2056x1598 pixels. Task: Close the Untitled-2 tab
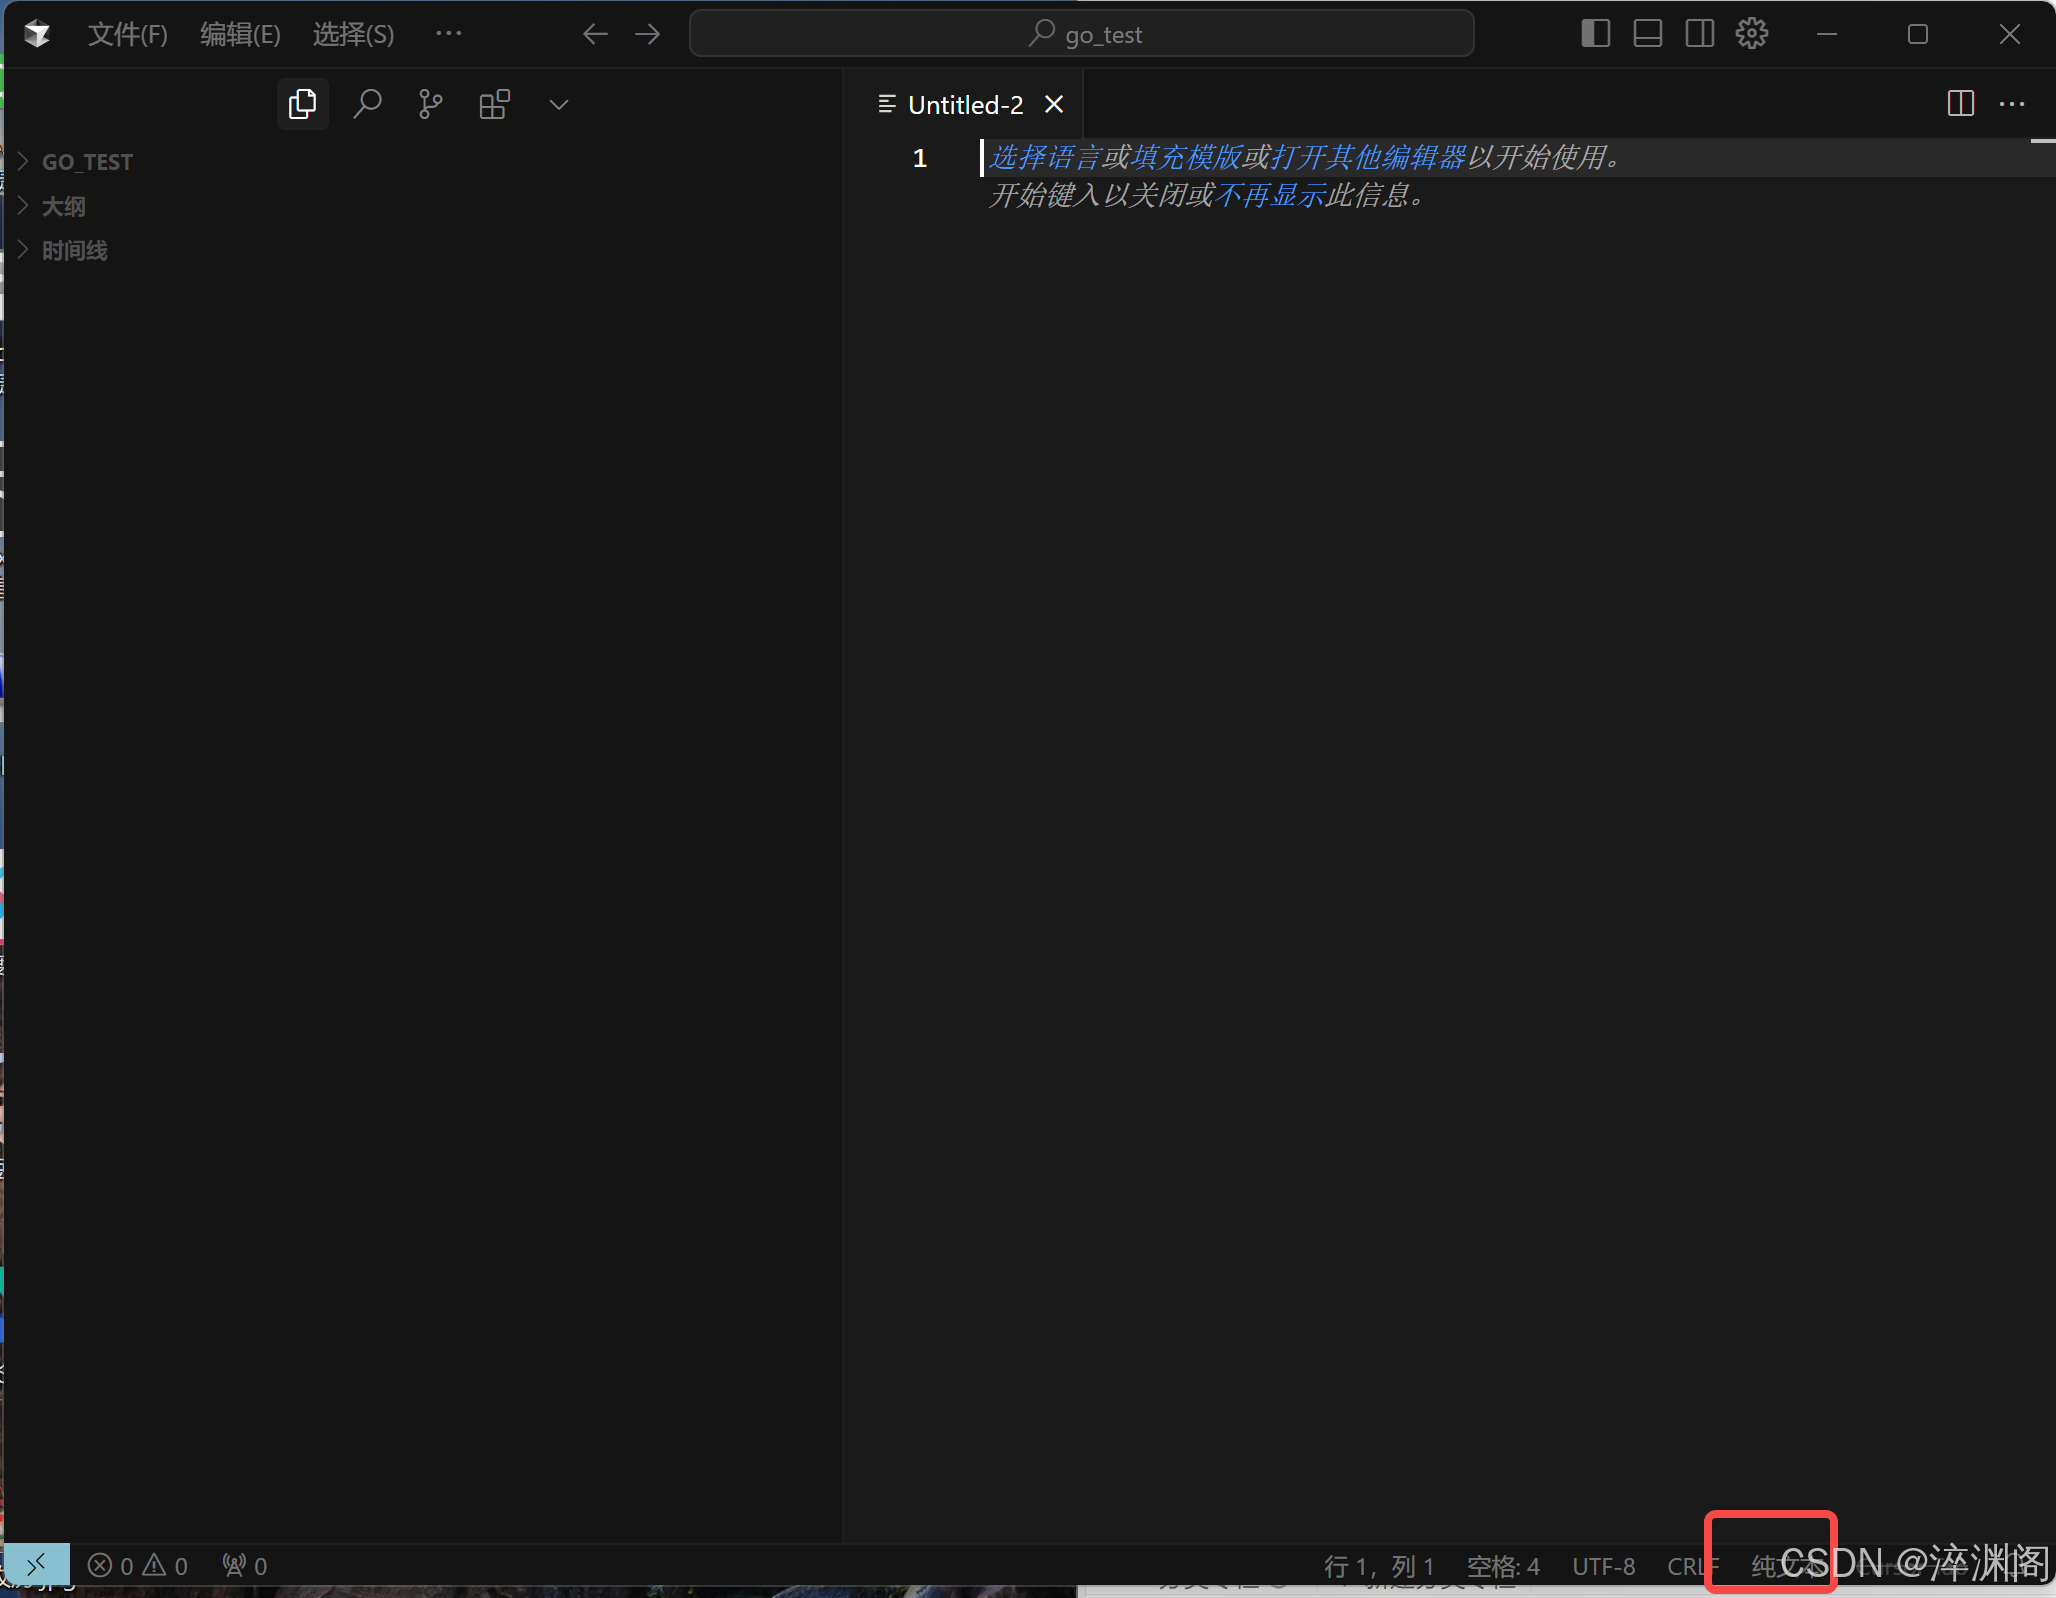(1054, 104)
